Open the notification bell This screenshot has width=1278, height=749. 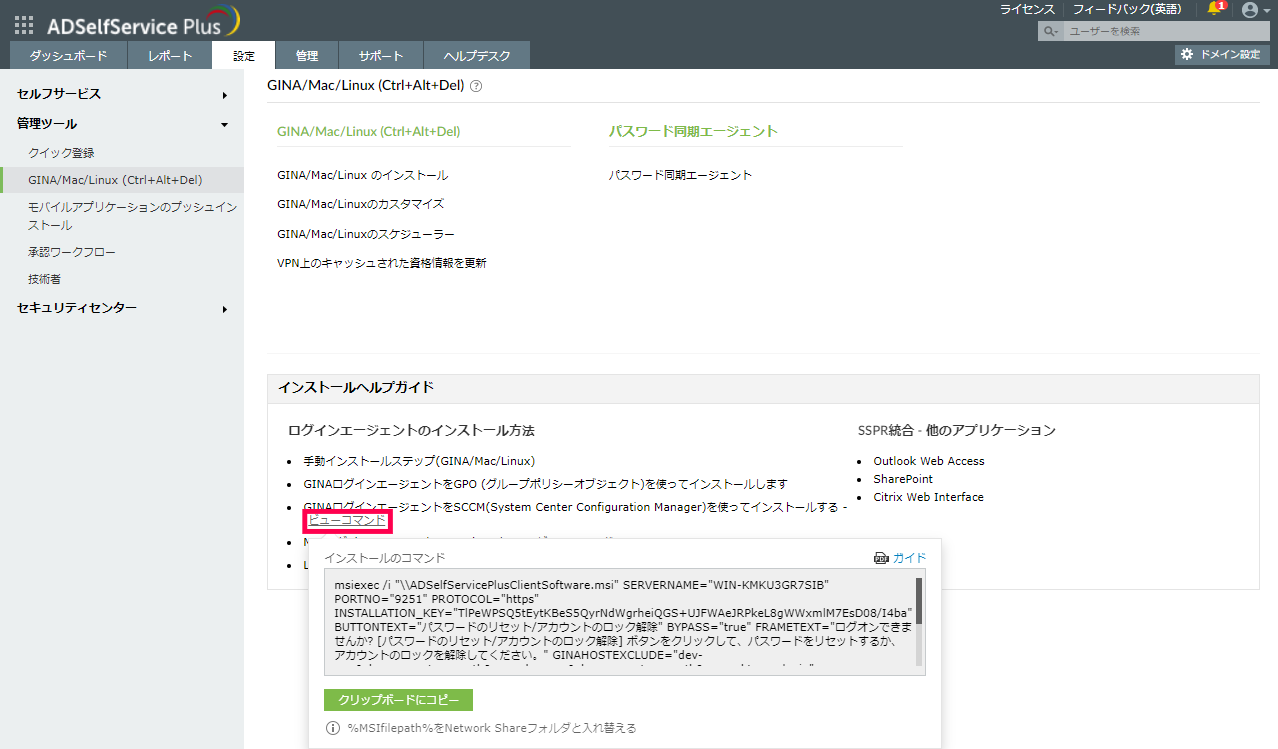1215,9
